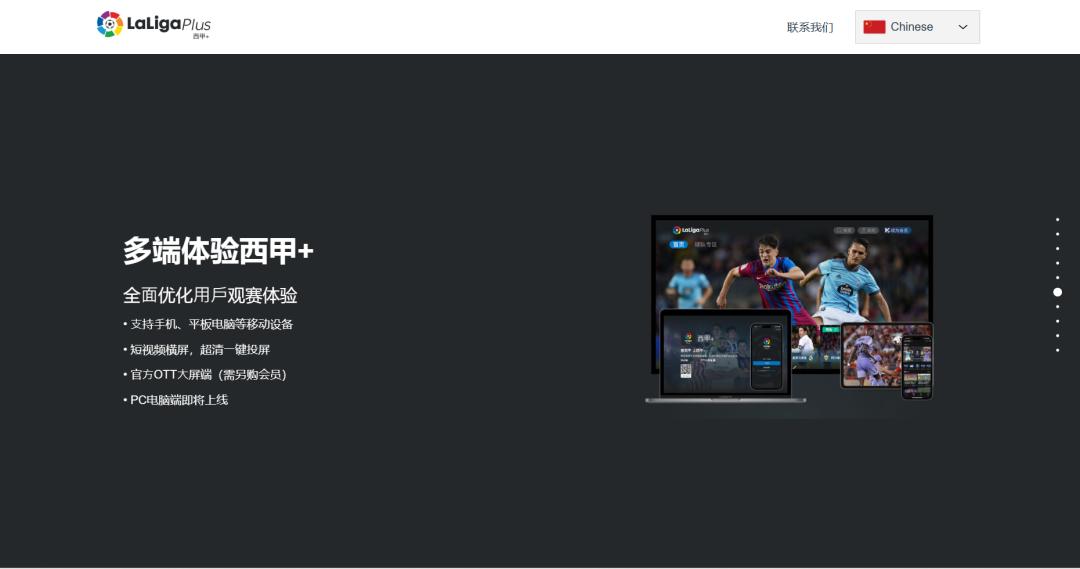Screen dimensions: 1080x569
Task: Jump to the last section navigation dot
Action: tap(1057, 350)
